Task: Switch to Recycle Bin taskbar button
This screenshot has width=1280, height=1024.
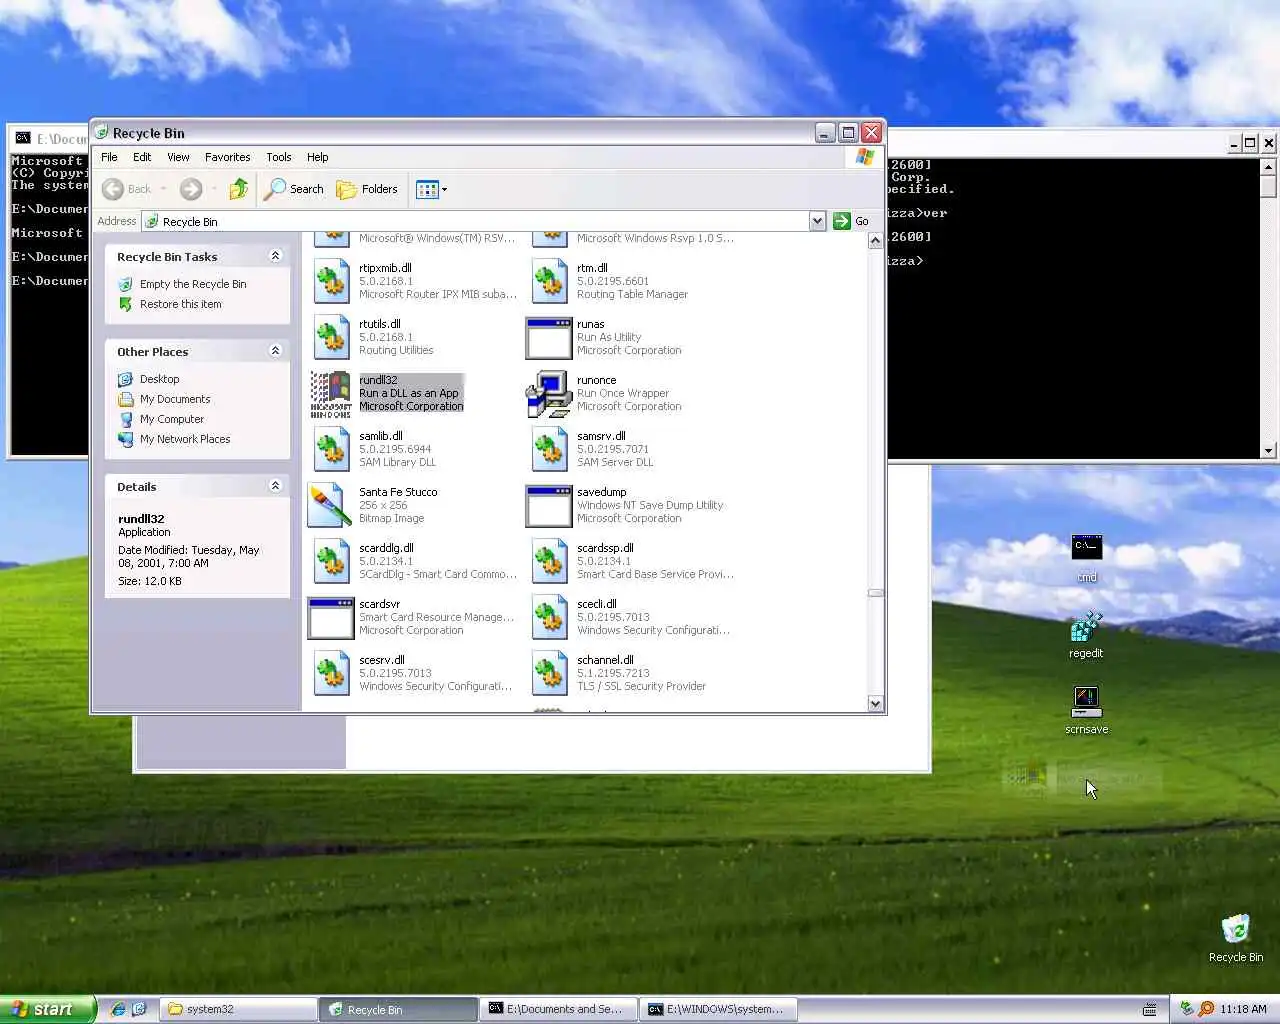Action: pos(399,1009)
